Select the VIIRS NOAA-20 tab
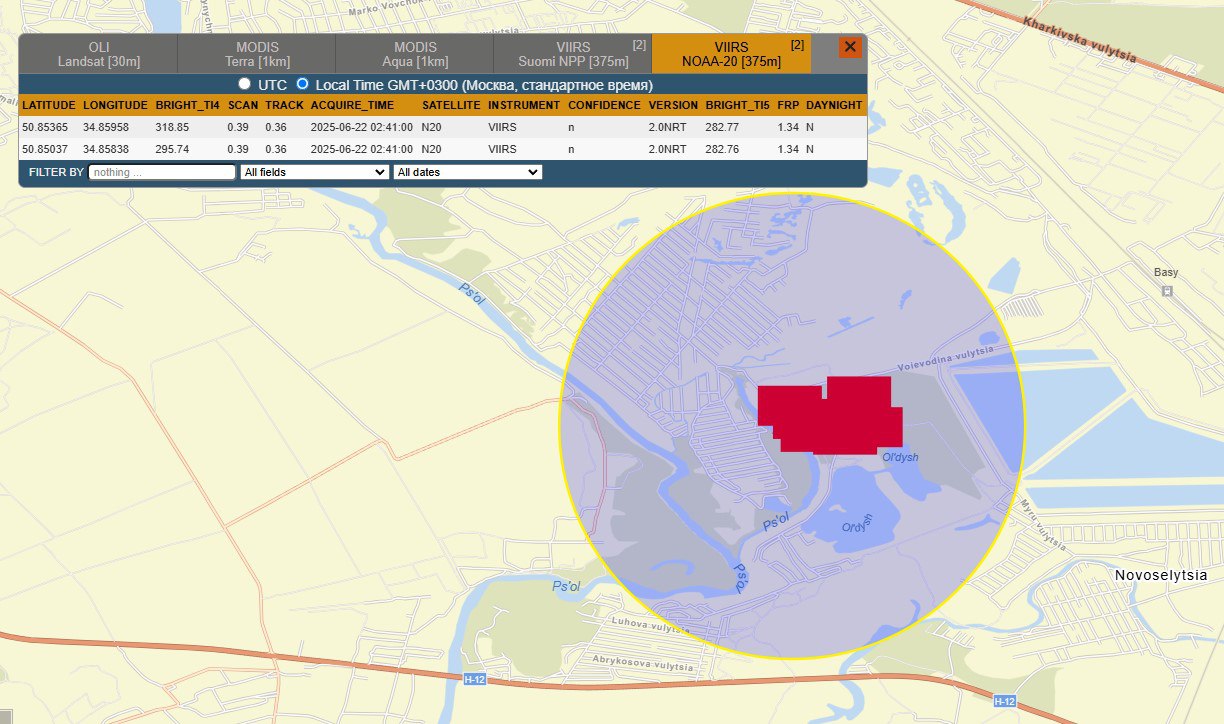Image resolution: width=1224 pixels, height=724 pixels. coord(731,54)
